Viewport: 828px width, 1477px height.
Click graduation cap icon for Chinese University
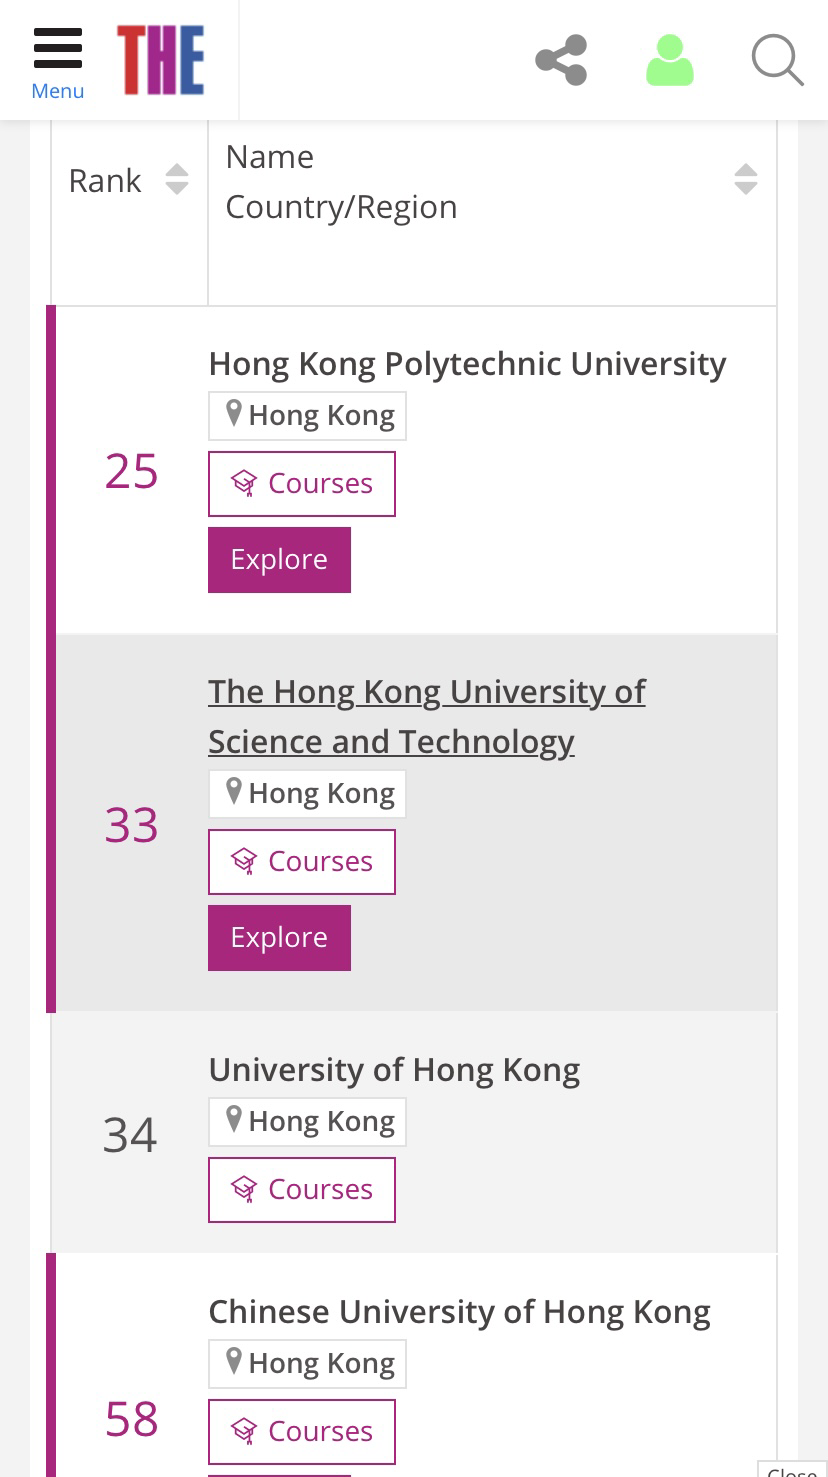[x=244, y=1432]
